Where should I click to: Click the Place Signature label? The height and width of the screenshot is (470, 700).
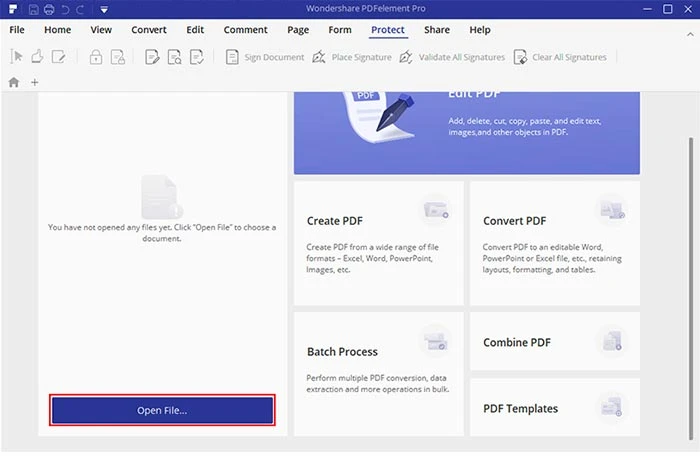362,58
